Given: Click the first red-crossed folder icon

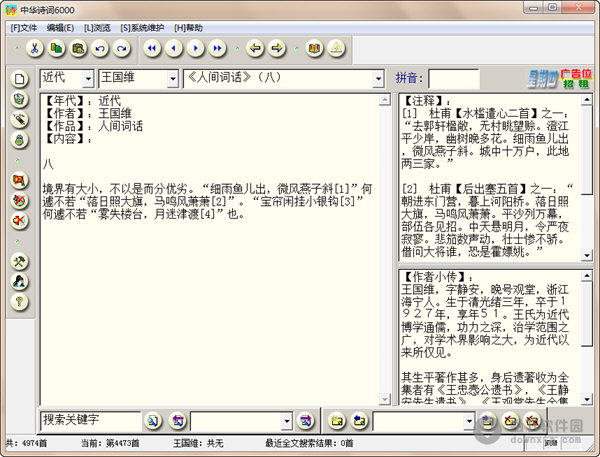Looking at the screenshot, I should coord(510,421).
